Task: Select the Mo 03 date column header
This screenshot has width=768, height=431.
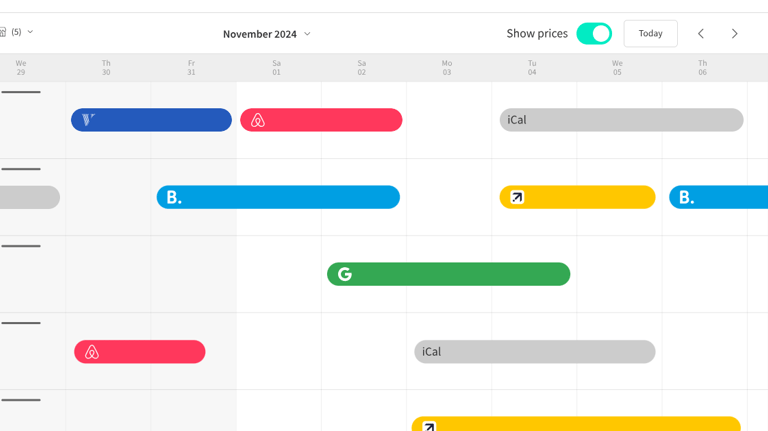Action: click(447, 67)
